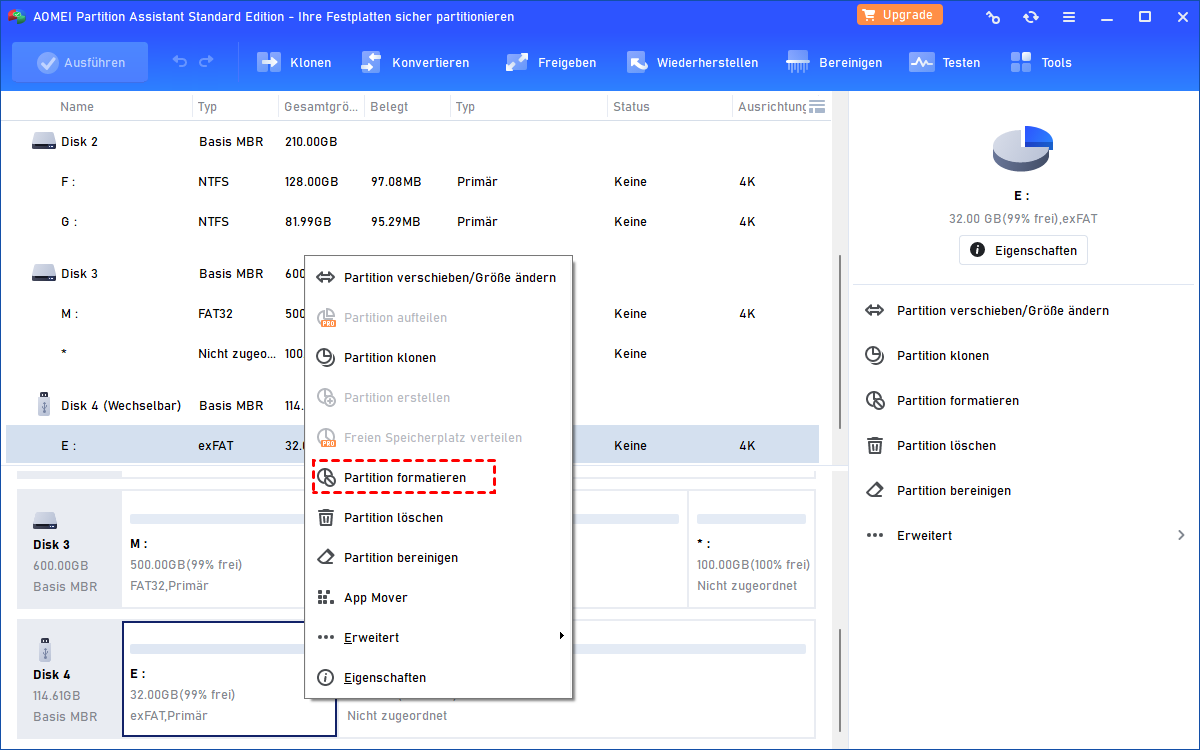Open the Bereinigen toolbar item

point(834,62)
